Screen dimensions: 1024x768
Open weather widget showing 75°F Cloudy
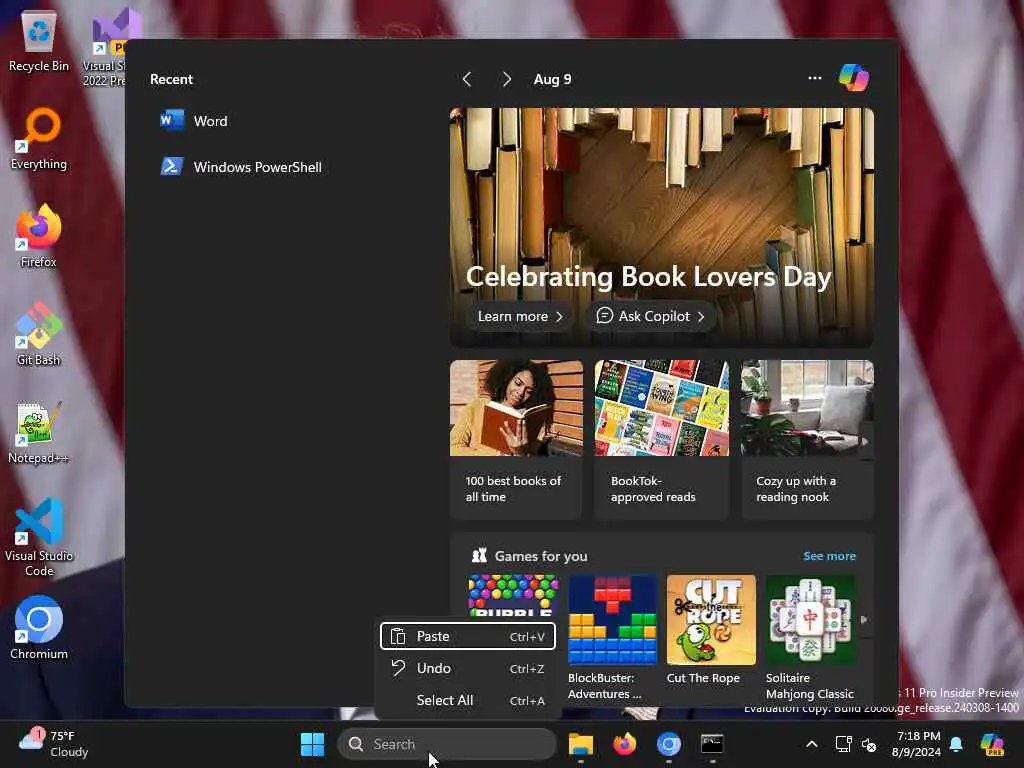[x=54, y=744]
